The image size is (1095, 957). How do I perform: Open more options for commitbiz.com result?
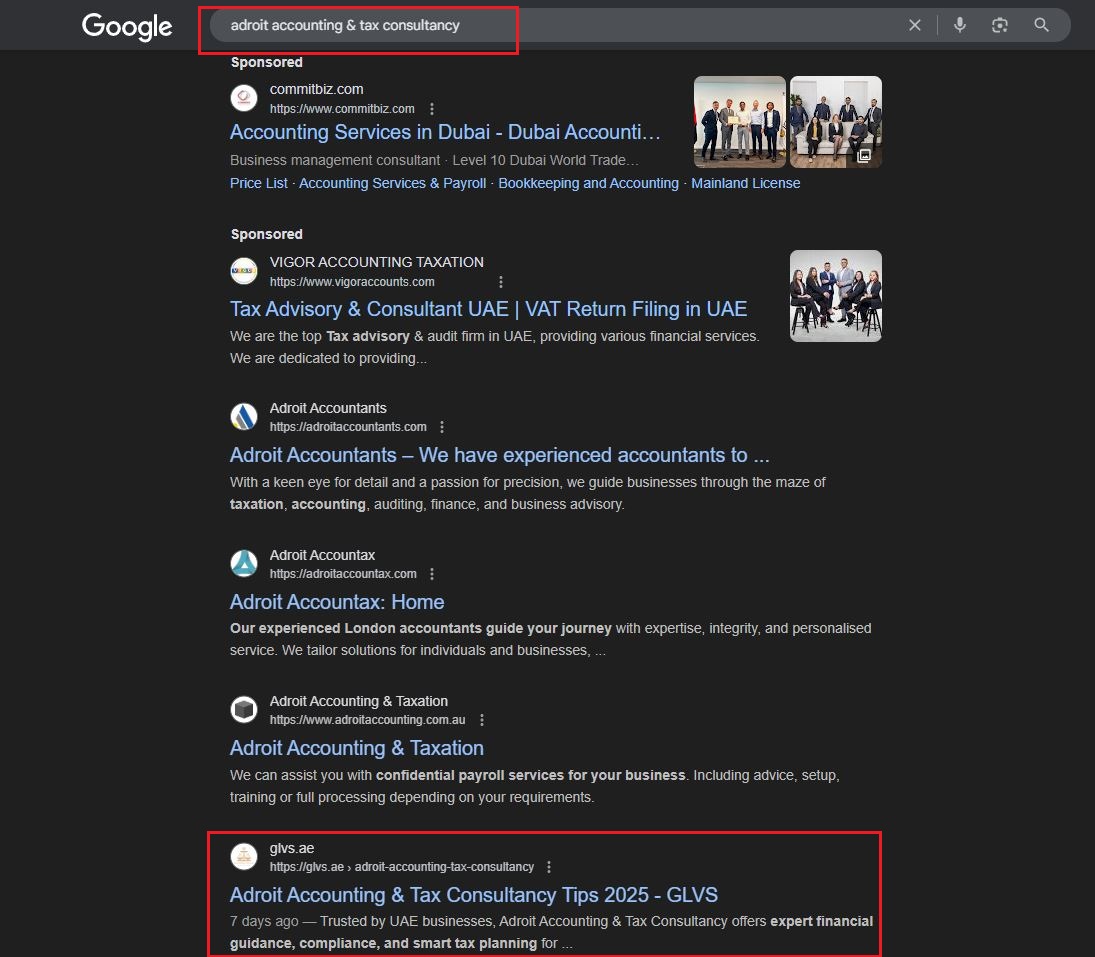click(432, 109)
